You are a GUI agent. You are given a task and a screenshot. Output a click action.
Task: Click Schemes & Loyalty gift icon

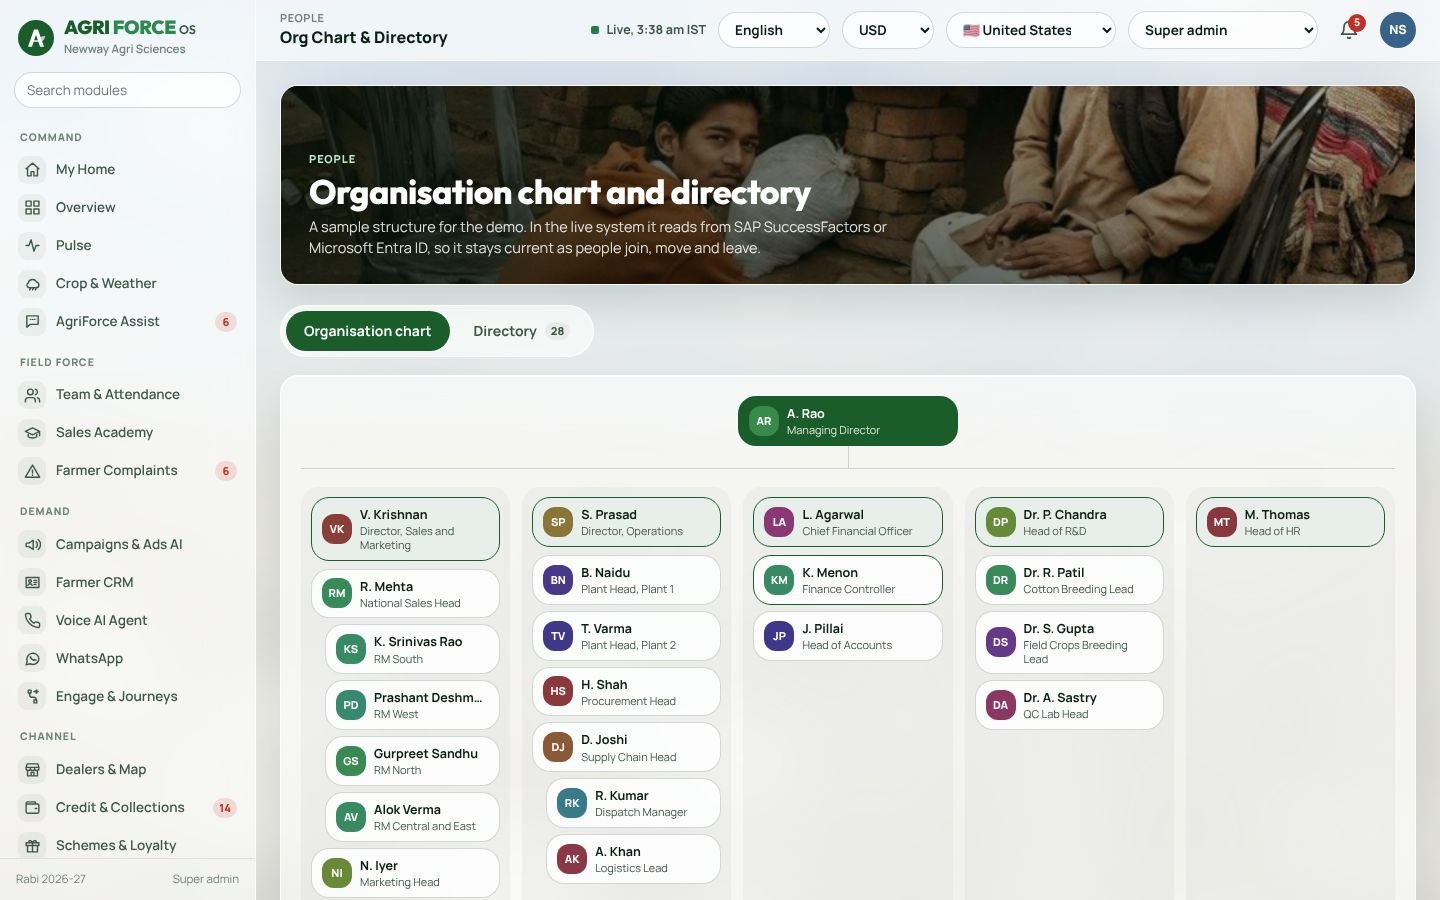pos(33,846)
